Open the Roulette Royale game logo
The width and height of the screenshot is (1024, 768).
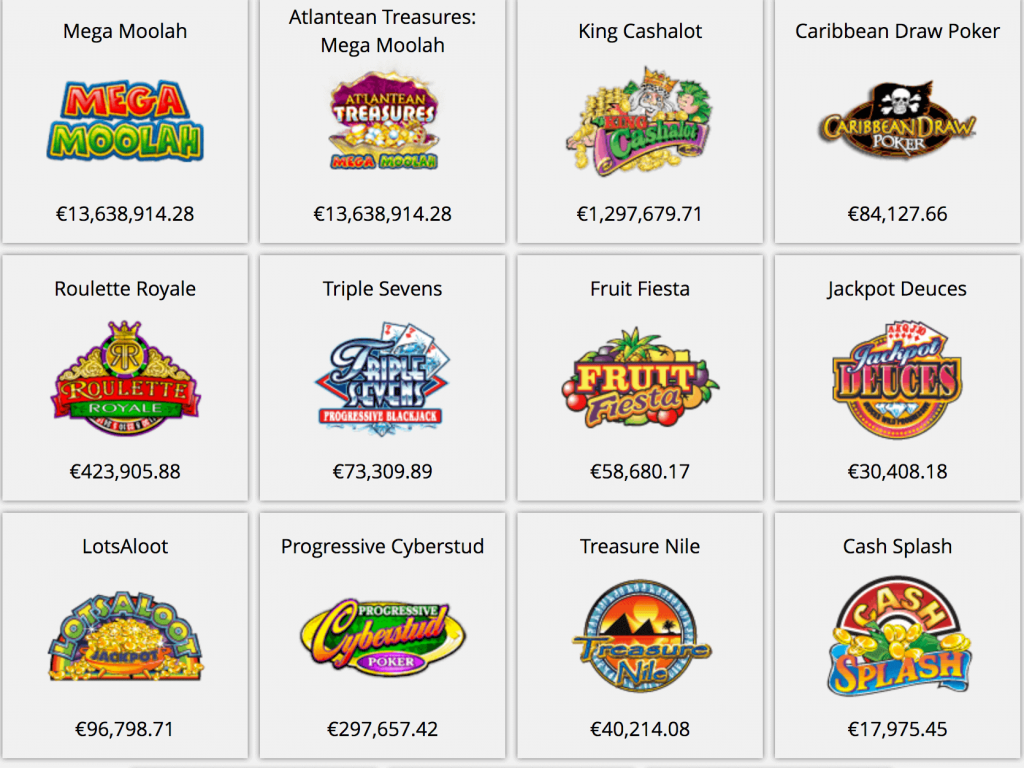125,378
